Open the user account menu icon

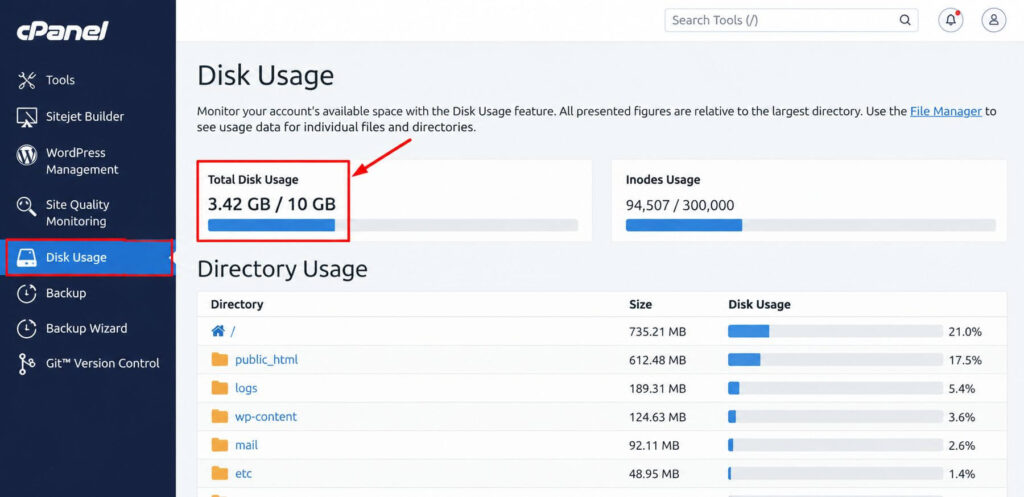click(x=993, y=20)
